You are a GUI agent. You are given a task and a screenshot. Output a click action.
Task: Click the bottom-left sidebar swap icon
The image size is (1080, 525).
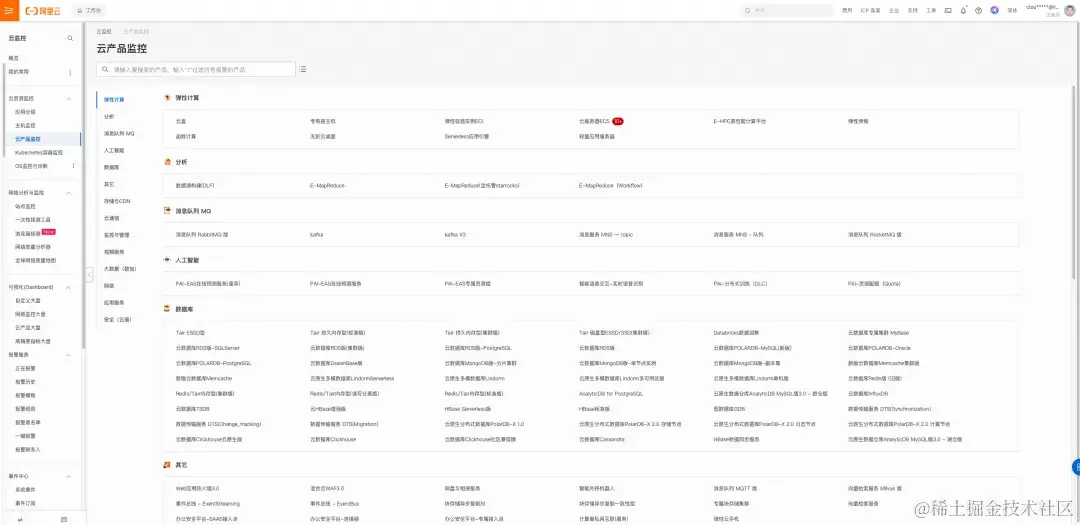pyautogui.click(x=20, y=519)
